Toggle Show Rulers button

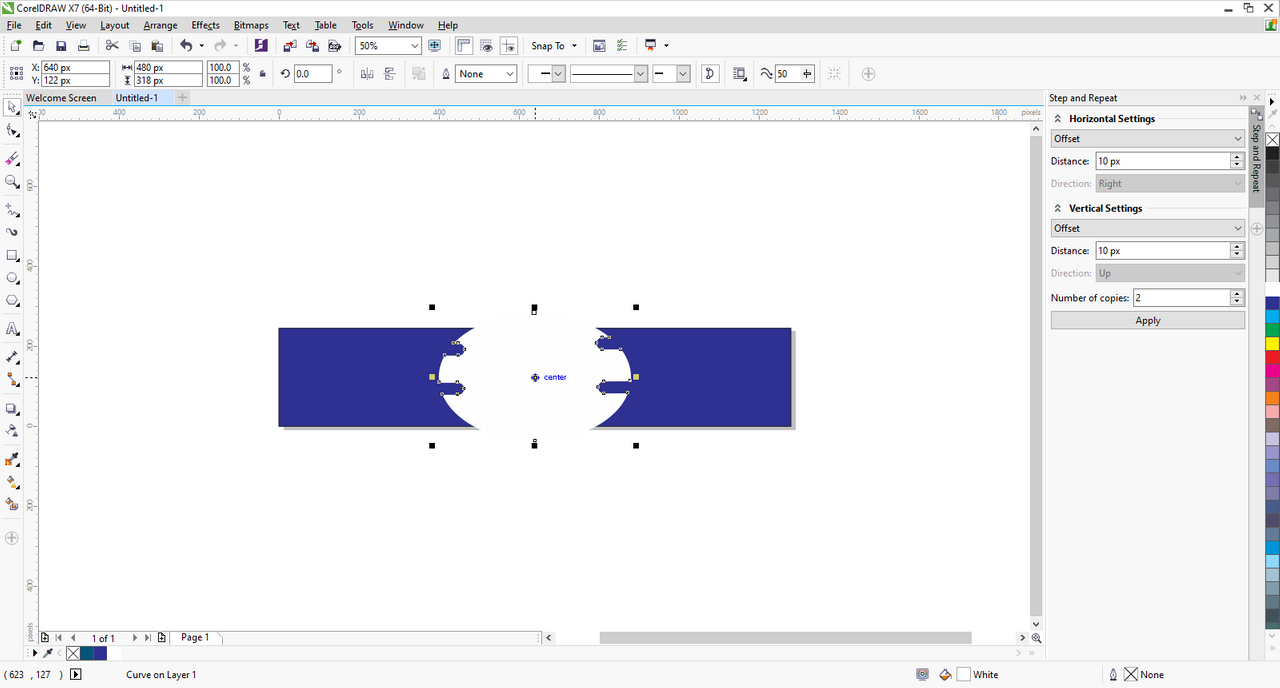coord(464,46)
